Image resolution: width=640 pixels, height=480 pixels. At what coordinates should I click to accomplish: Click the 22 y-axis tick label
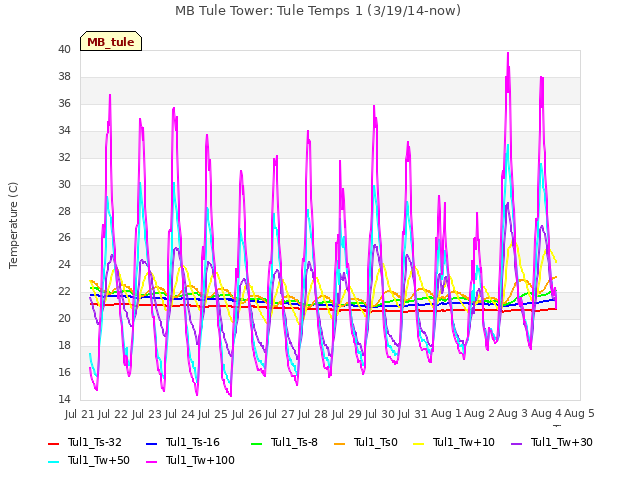[x=64, y=291]
